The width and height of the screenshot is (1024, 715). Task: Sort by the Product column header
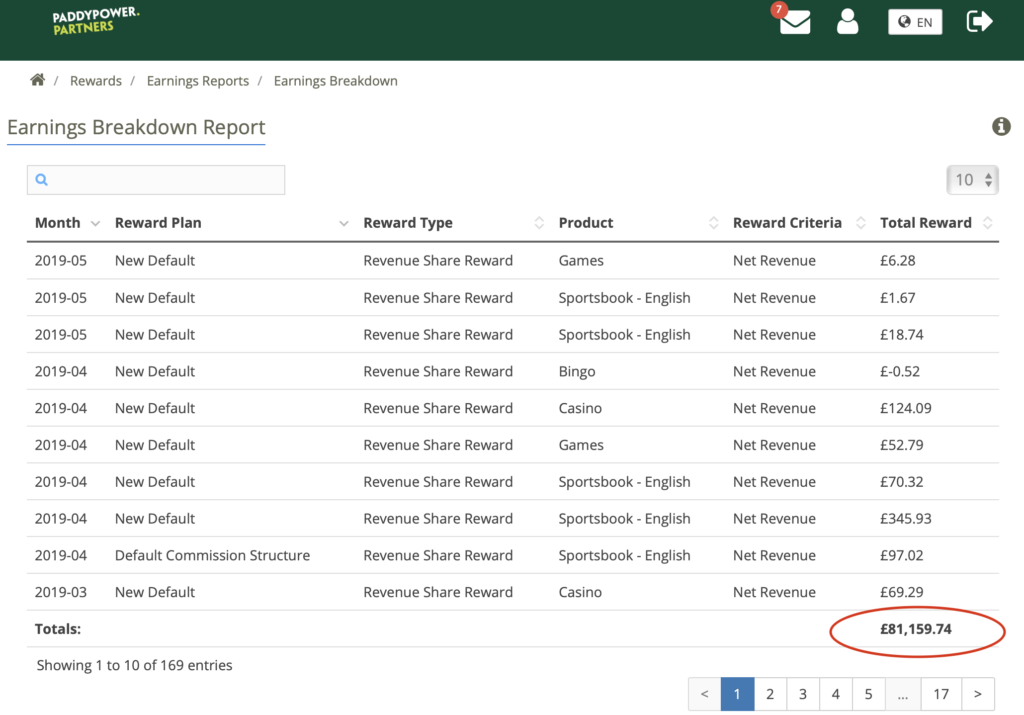click(586, 223)
